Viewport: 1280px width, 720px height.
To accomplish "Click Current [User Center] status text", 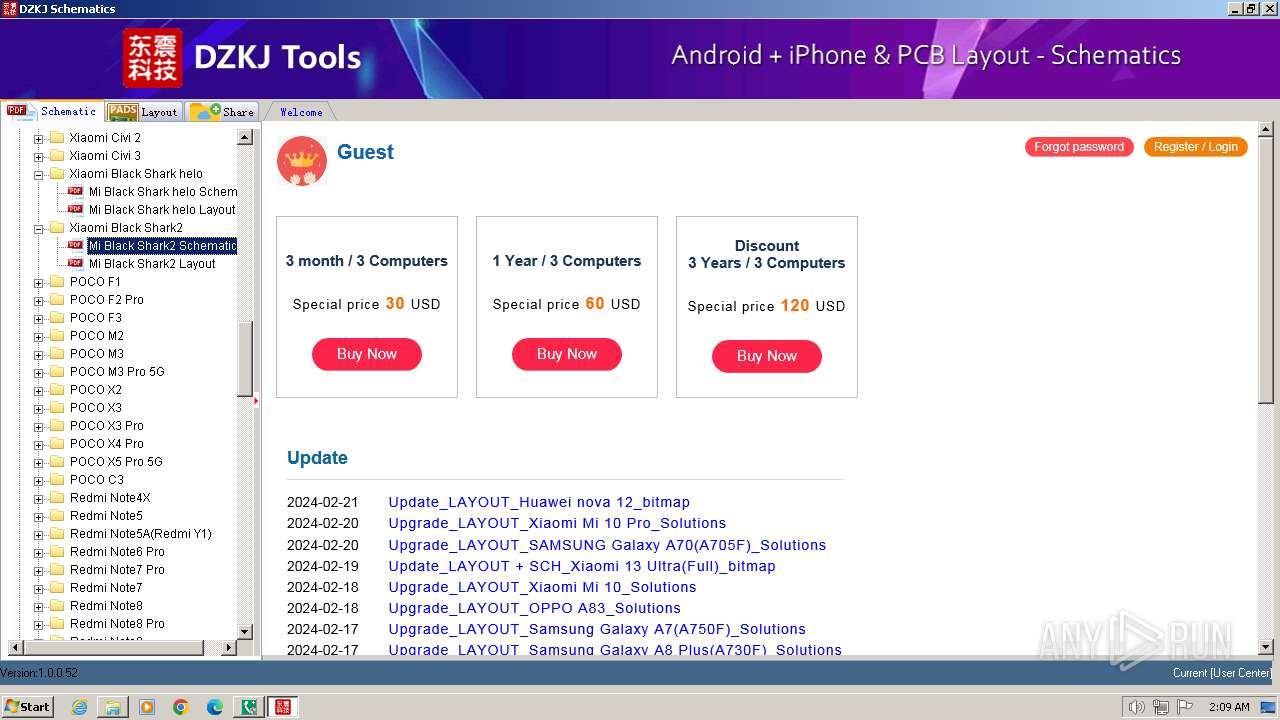I will point(1222,673).
